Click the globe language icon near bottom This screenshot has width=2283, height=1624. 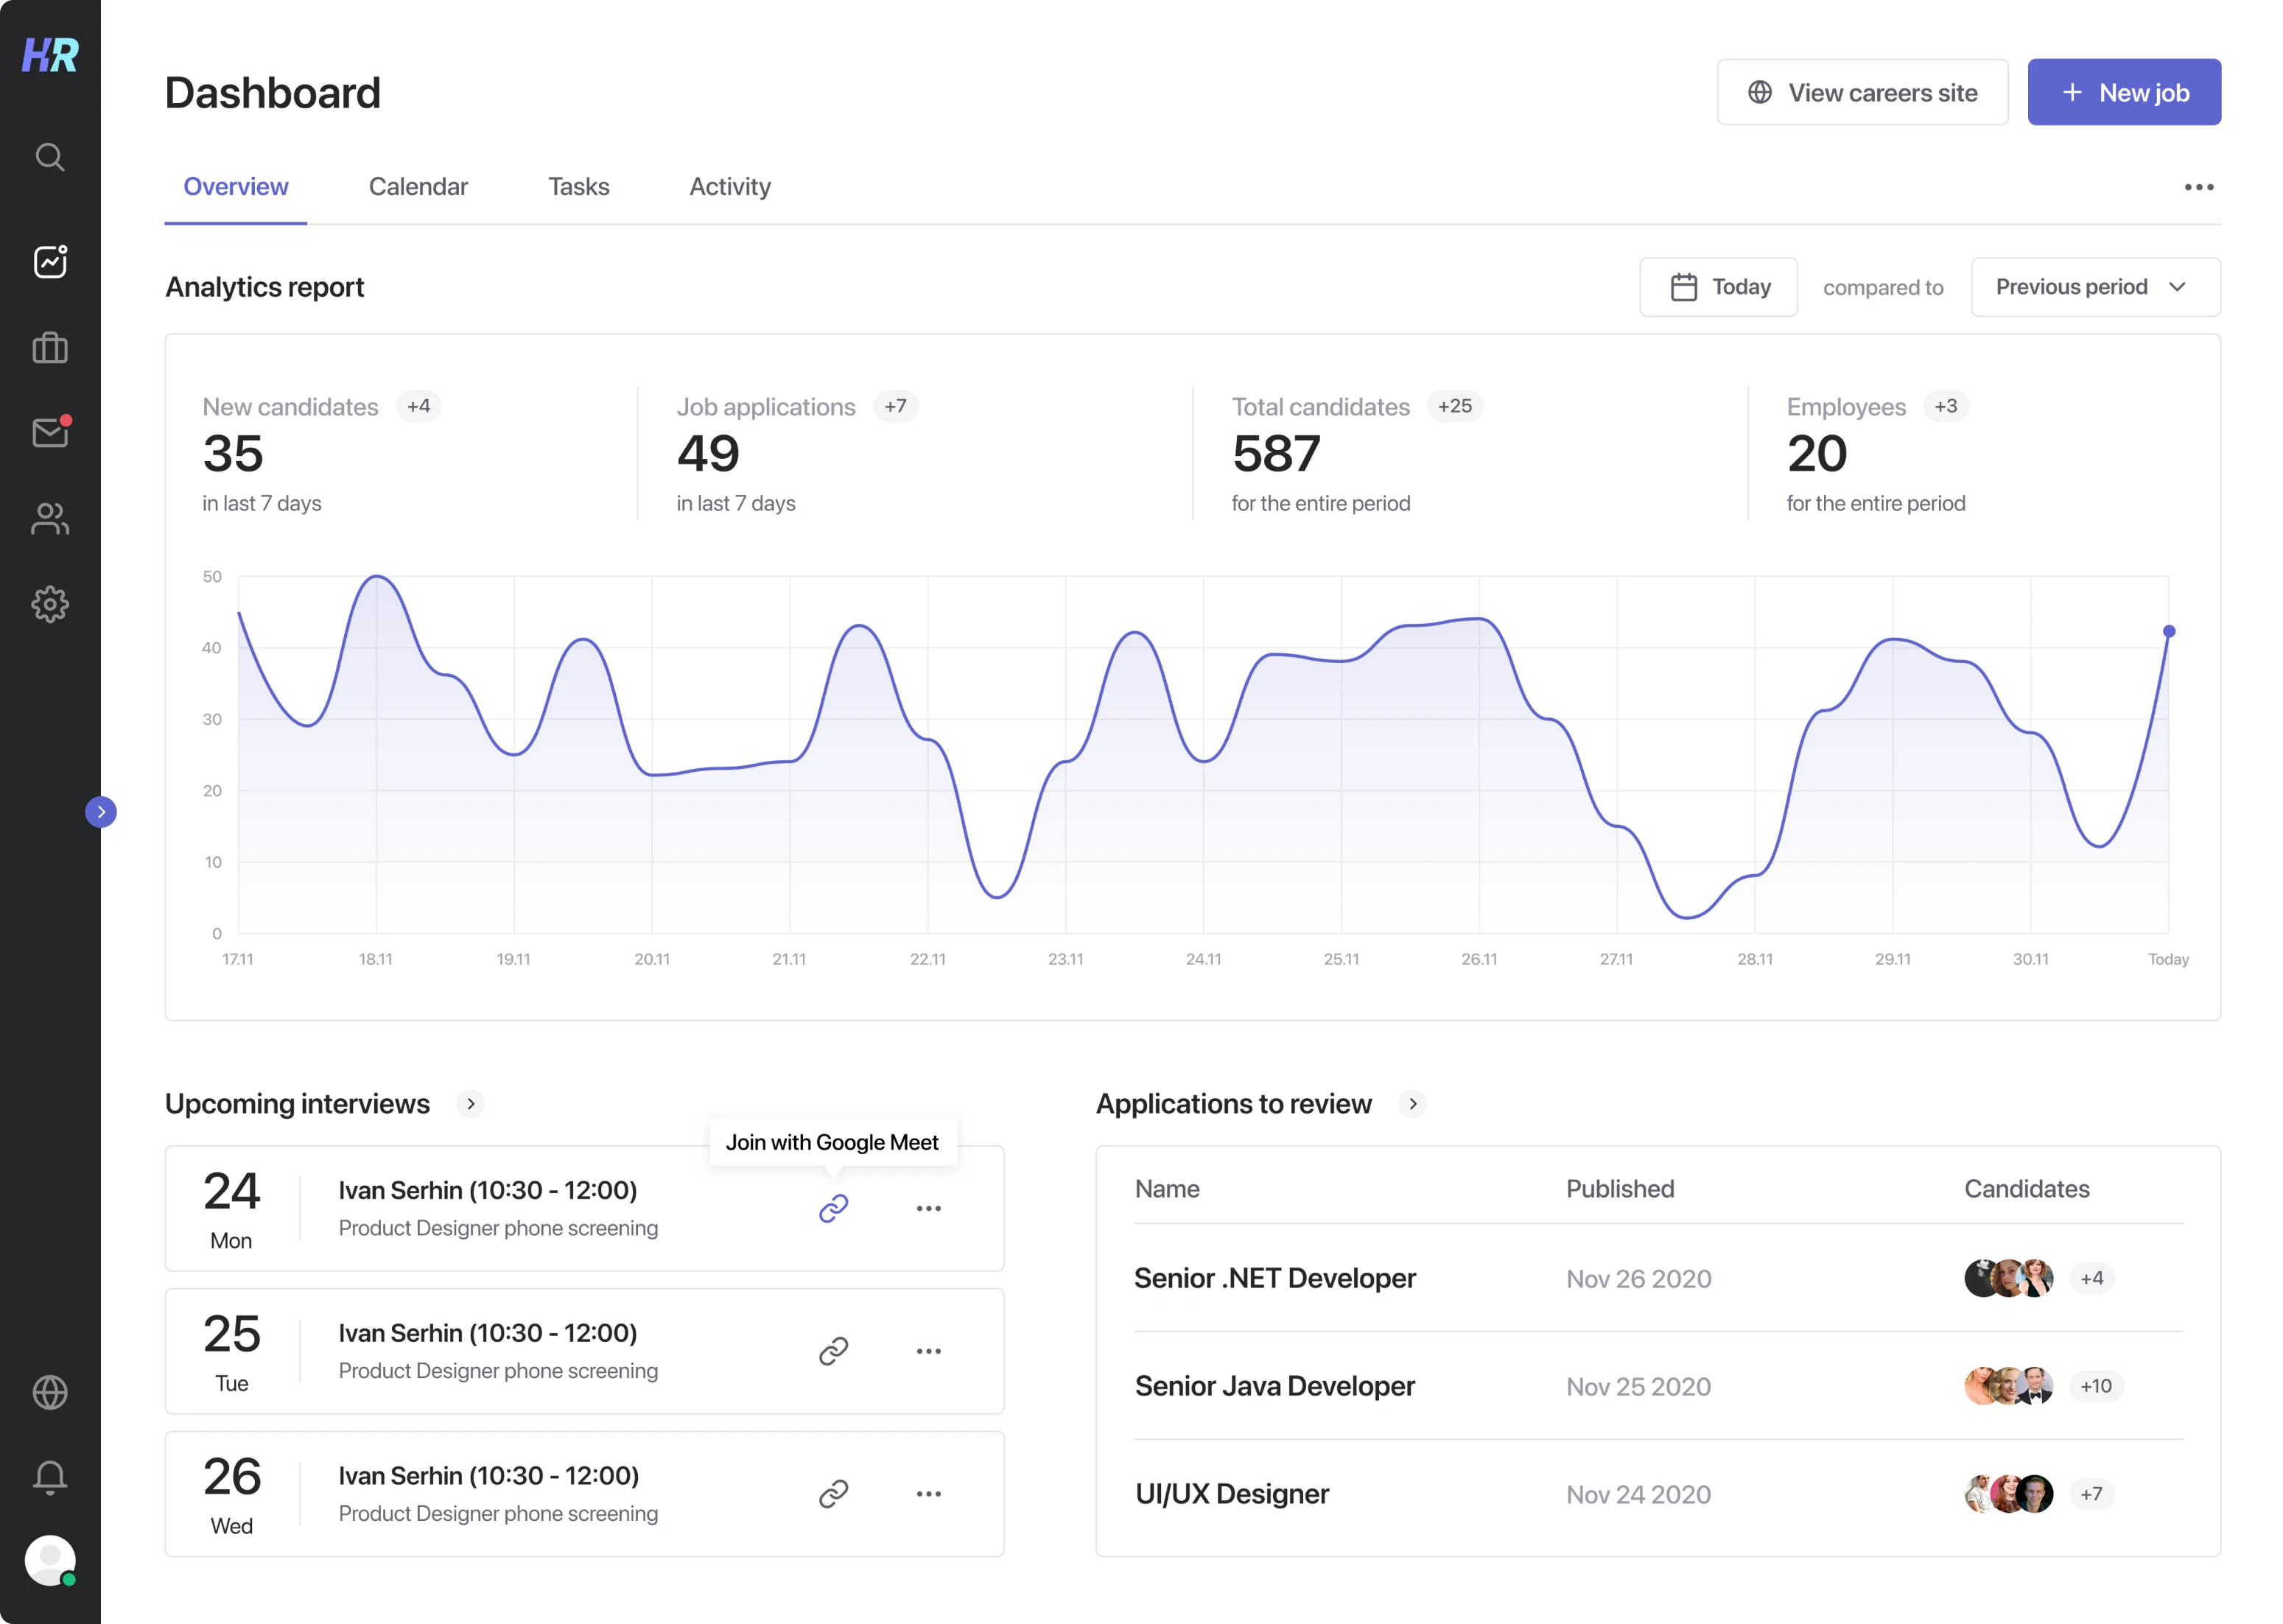click(49, 1392)
